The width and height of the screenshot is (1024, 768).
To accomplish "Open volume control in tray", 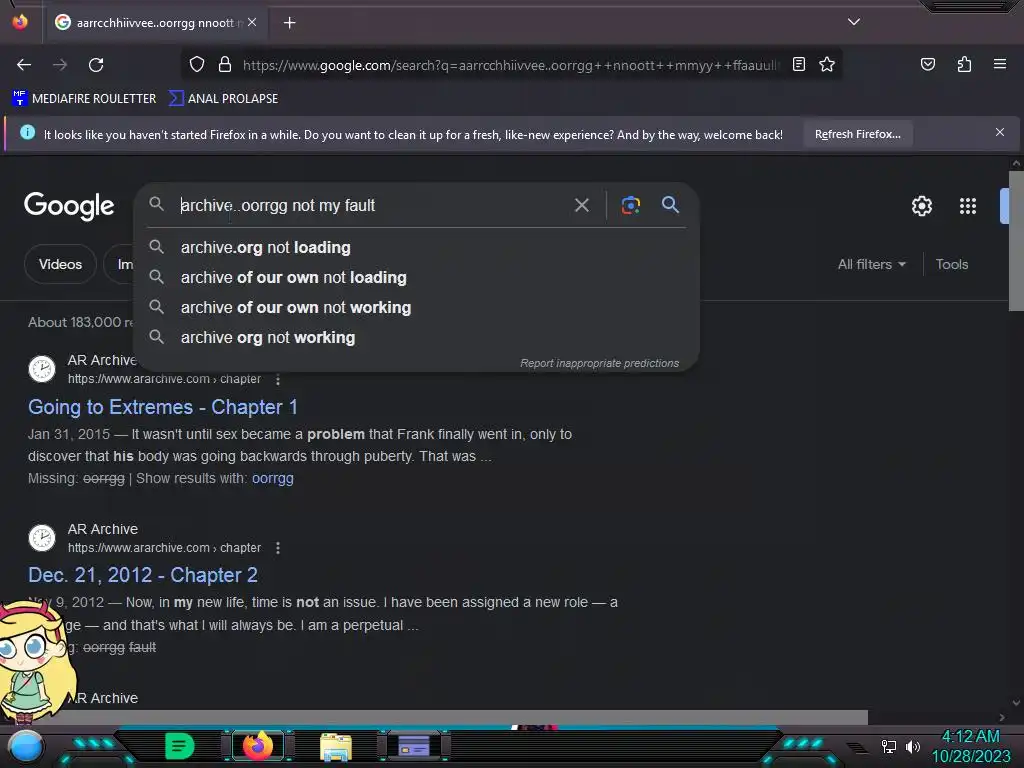I will pos(912,746).
